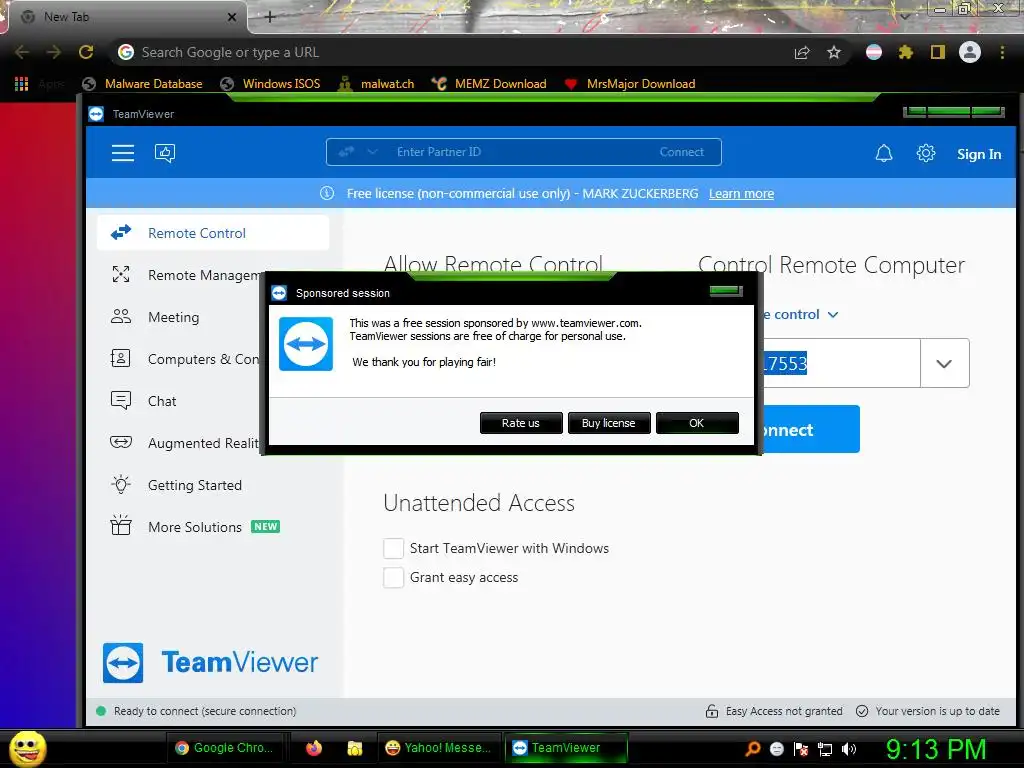Switch to the New Tab in Chrome
Viewport: 1024px width, 768px height.
(x=124, y=17)
